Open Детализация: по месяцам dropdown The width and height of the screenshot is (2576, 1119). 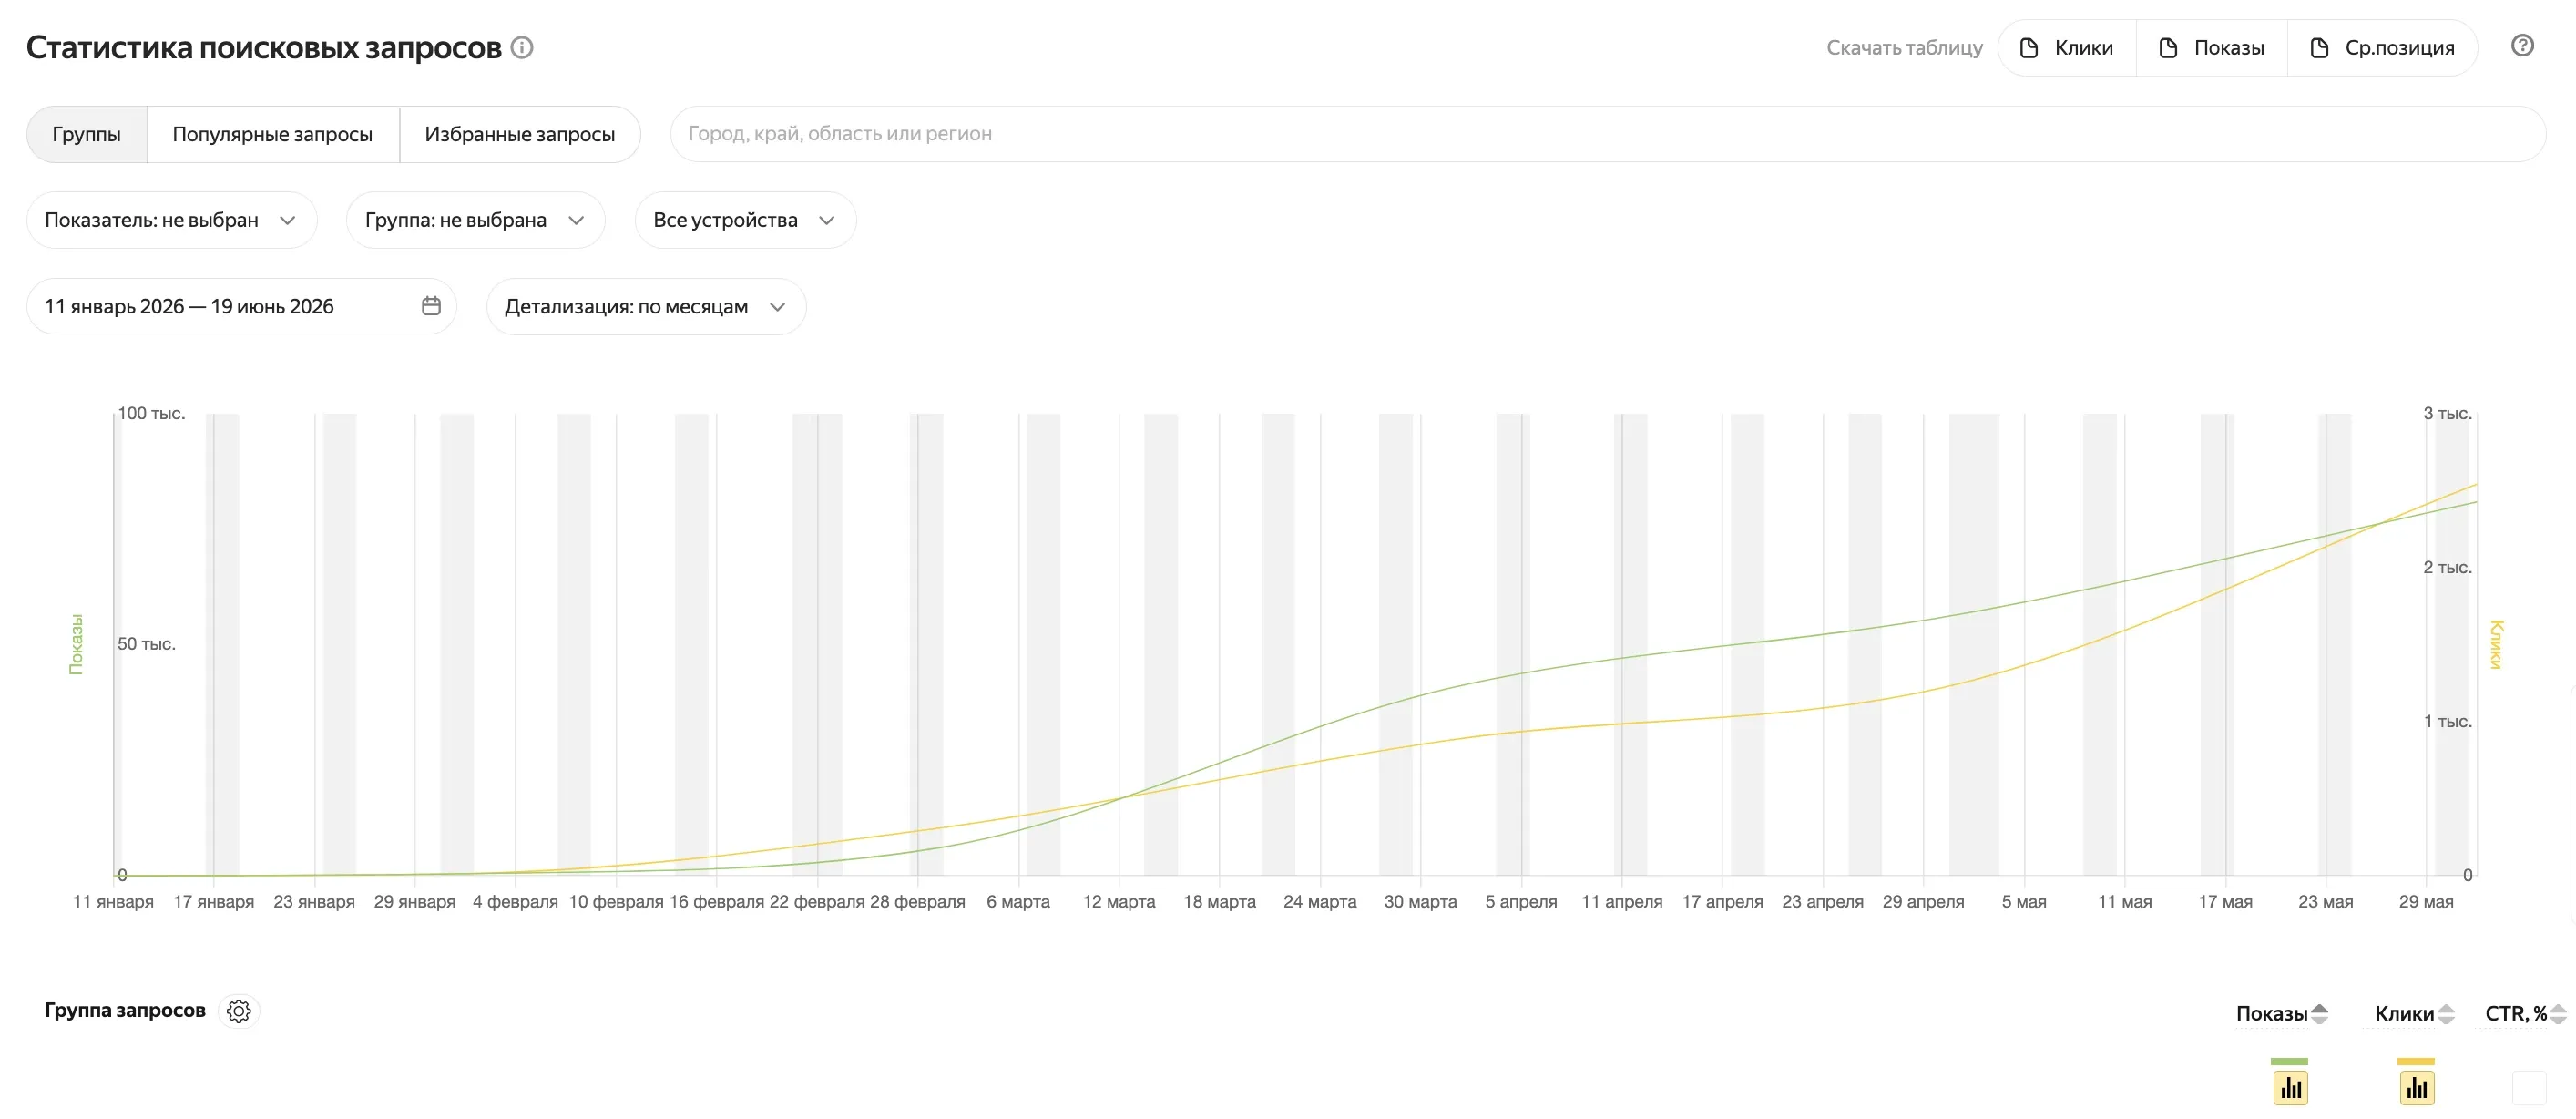[646, 306]
